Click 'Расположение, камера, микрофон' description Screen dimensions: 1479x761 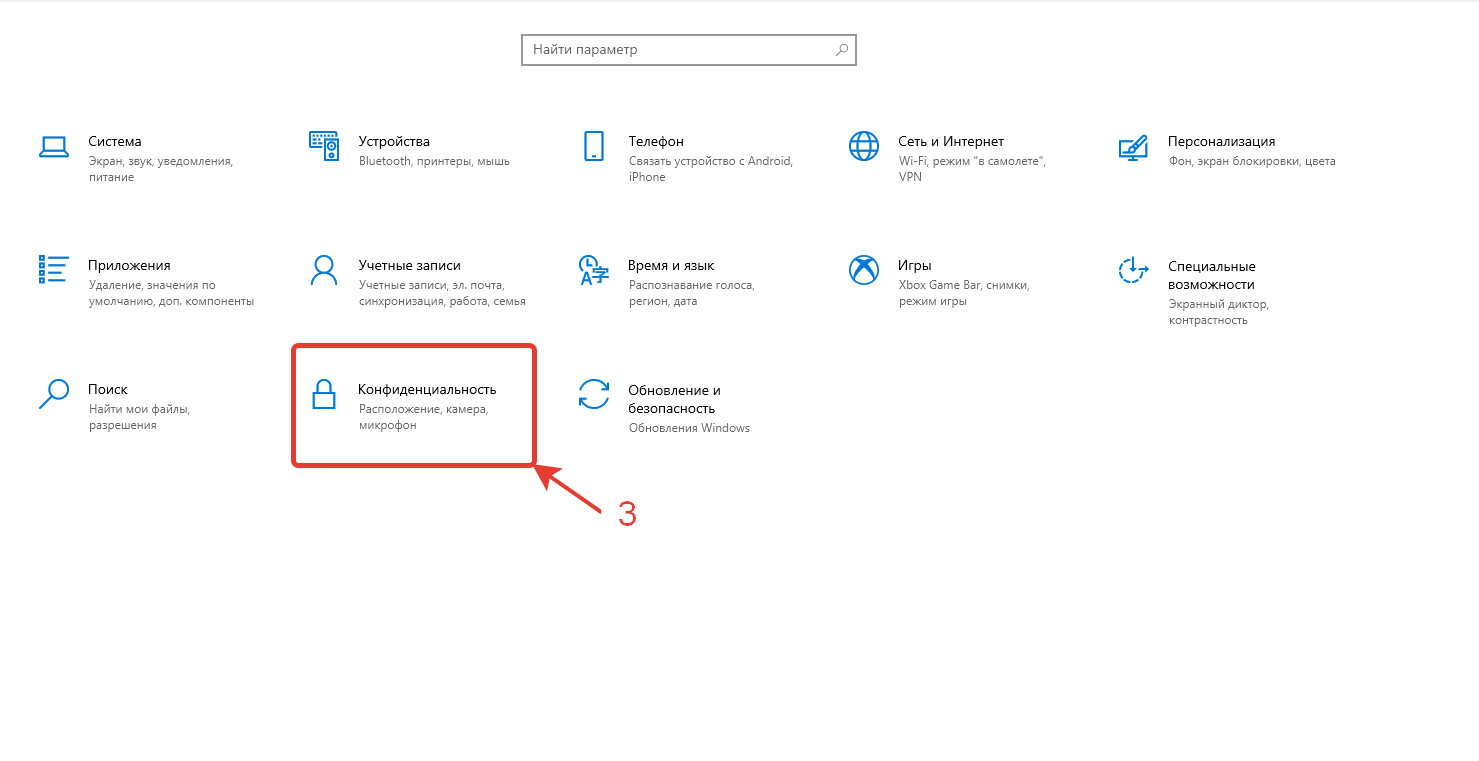pyautogui.click(x=423, y=417)
